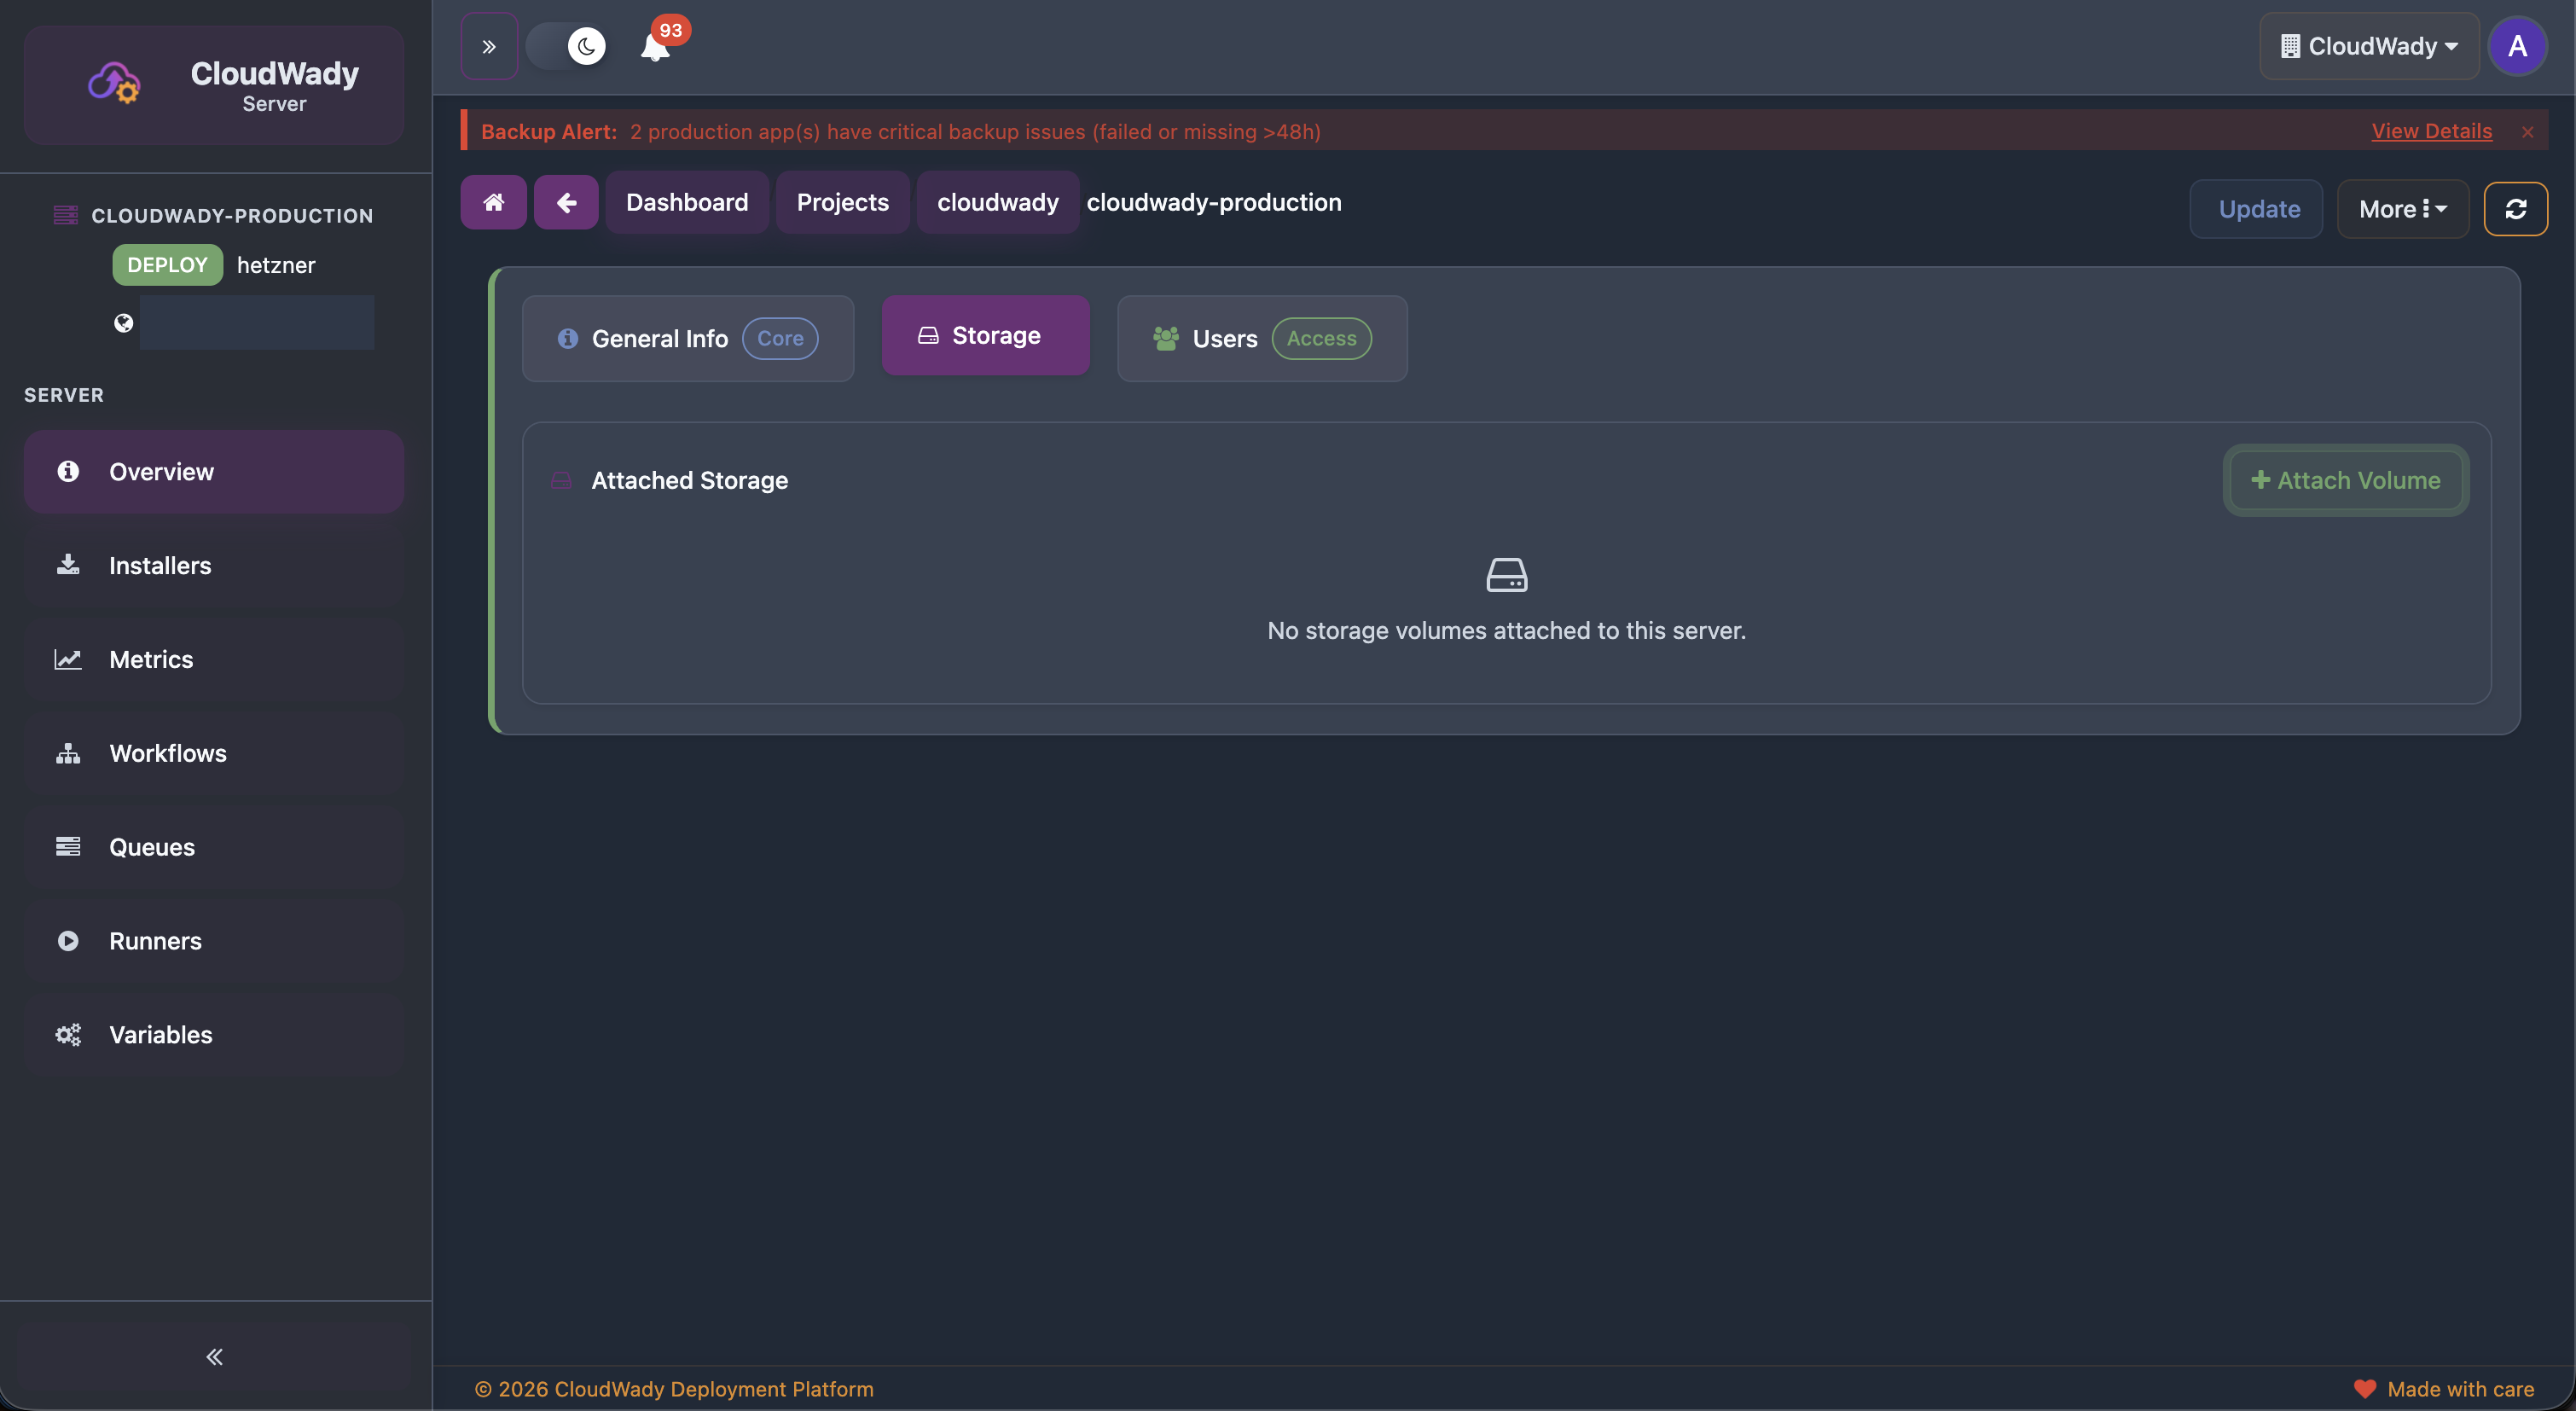Click the user avatar A

pyautogui.click(x=2516, y=46)
